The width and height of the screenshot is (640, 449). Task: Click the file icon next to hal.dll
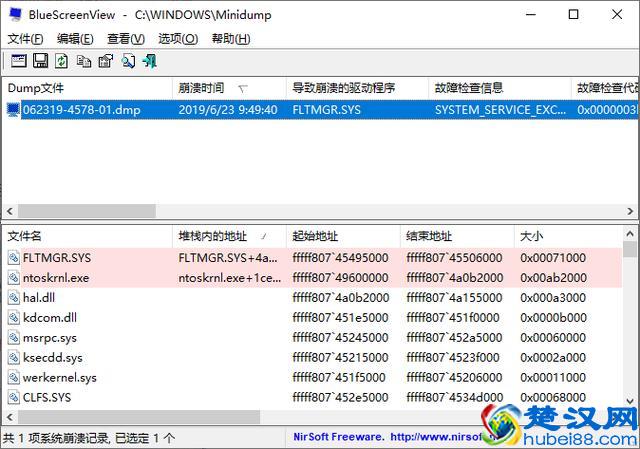point(13,298)
